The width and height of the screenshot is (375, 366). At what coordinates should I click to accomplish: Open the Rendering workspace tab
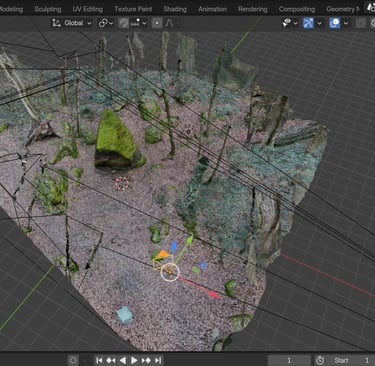pyautogui.click(x=253, y=9)
